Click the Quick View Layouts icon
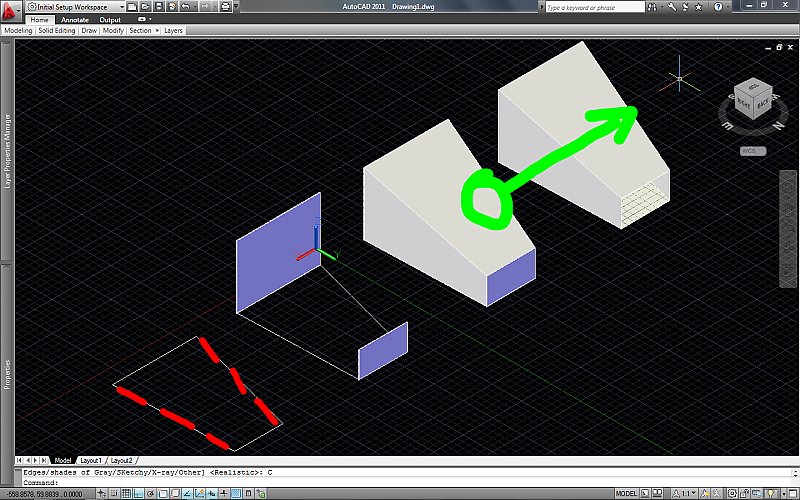The width and height of the screenshot is (800, 500). click(x=645, y=493)
